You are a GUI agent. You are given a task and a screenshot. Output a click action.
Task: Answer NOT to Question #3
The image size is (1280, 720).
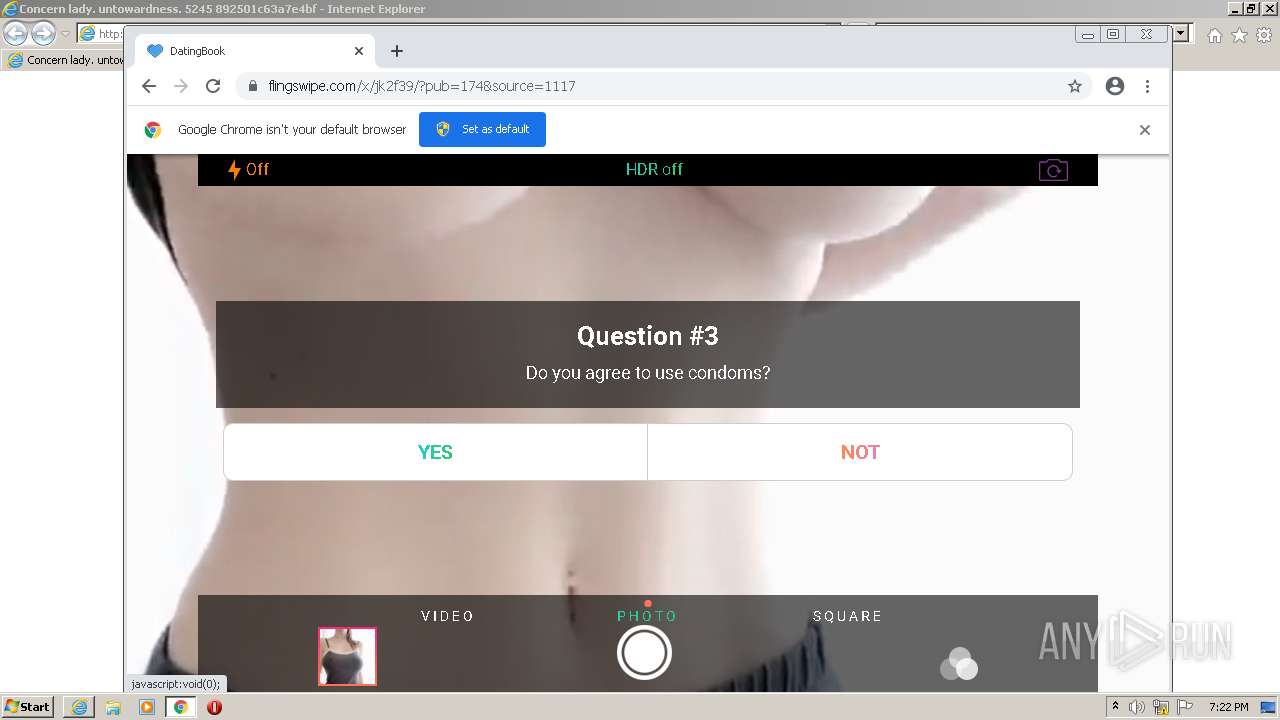pos(860,452)
